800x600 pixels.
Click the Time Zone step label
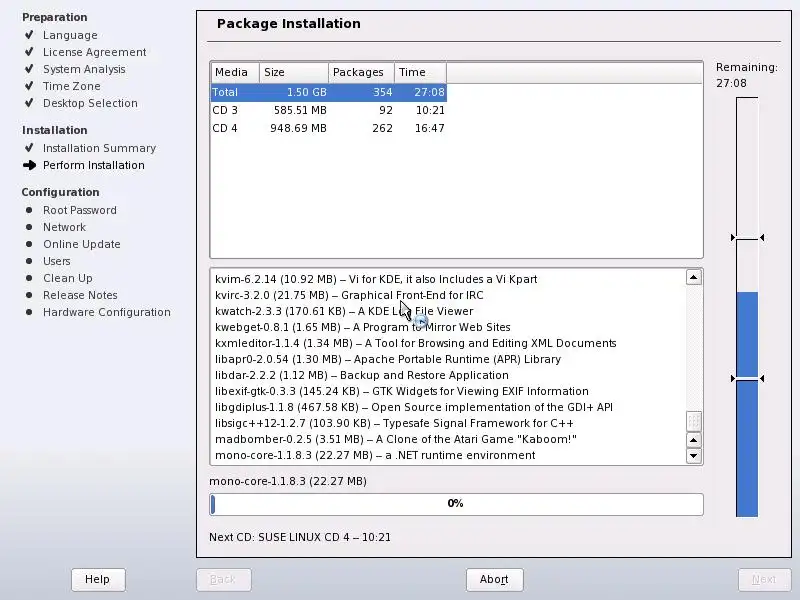[72, 86]
